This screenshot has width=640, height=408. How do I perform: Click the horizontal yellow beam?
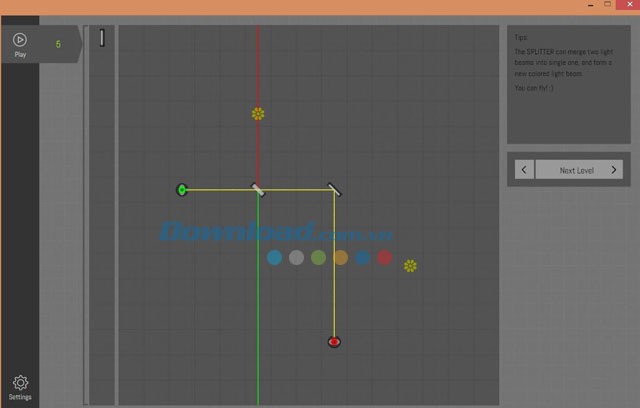[220, 190]
